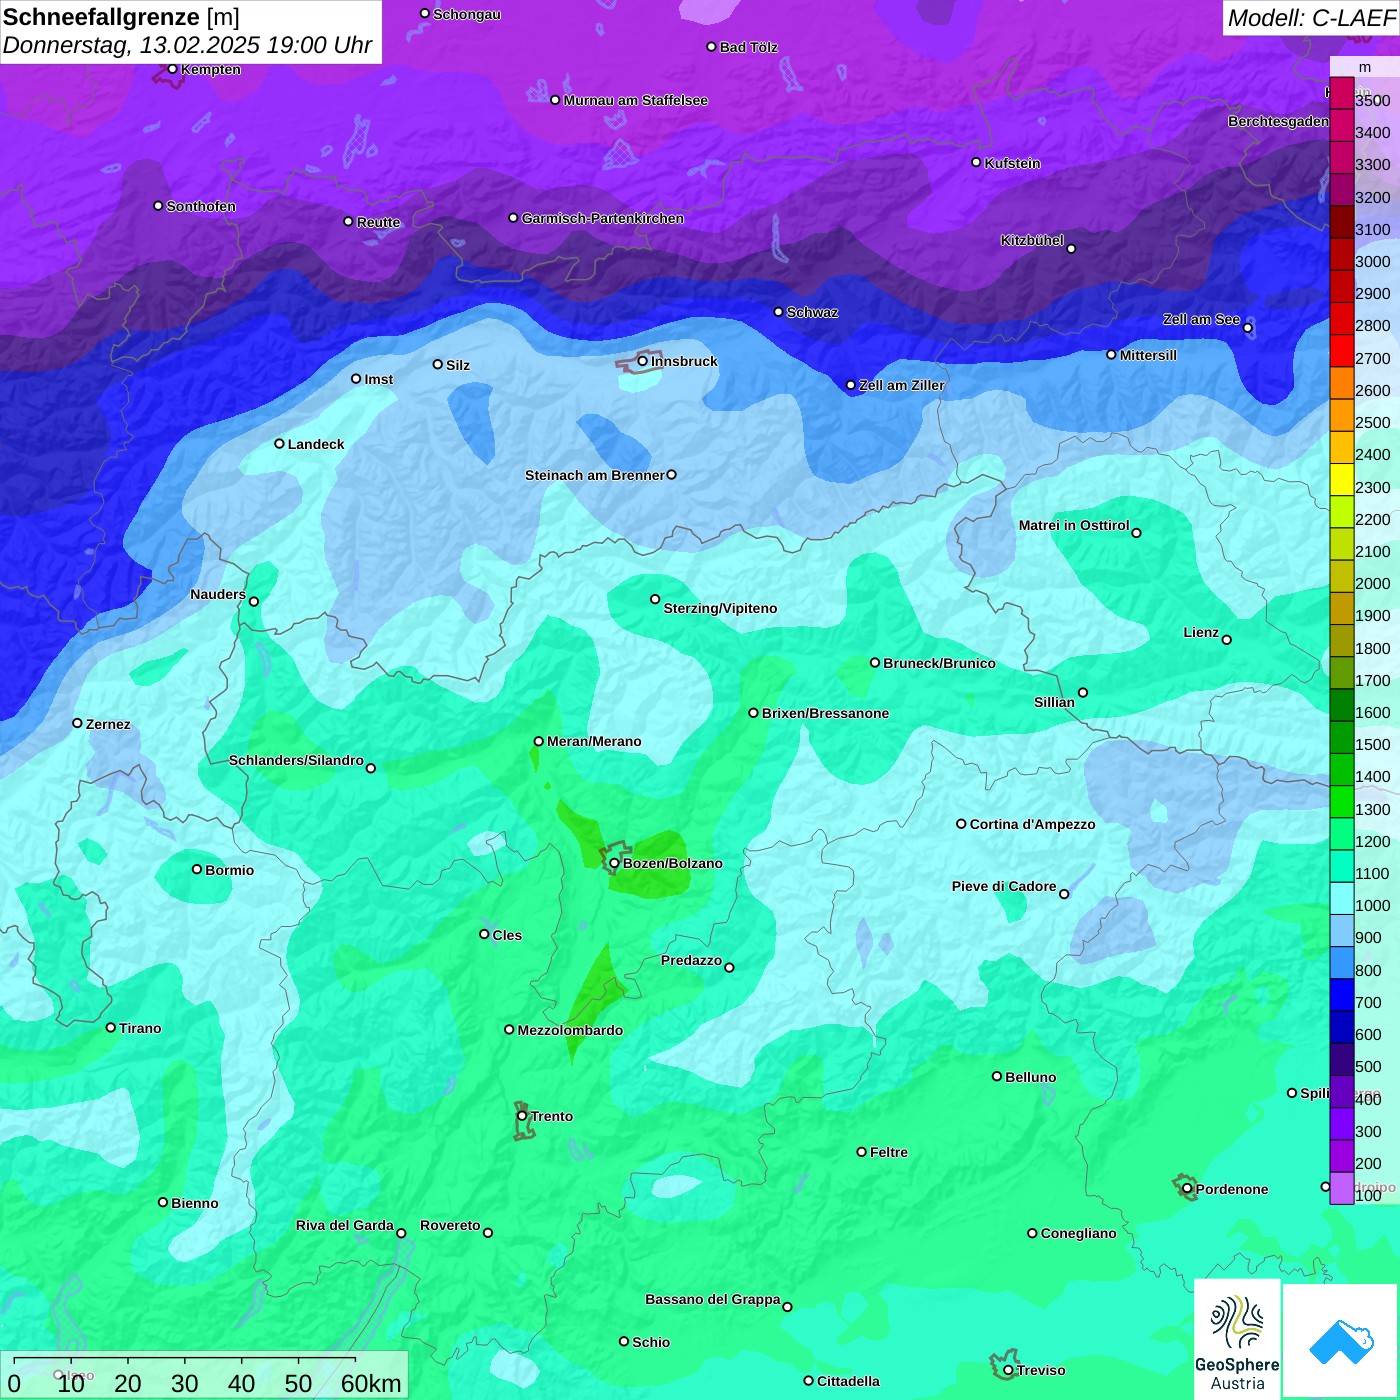
Task: Click the 'Bad Tölz' label
Action: click(748, 47)
